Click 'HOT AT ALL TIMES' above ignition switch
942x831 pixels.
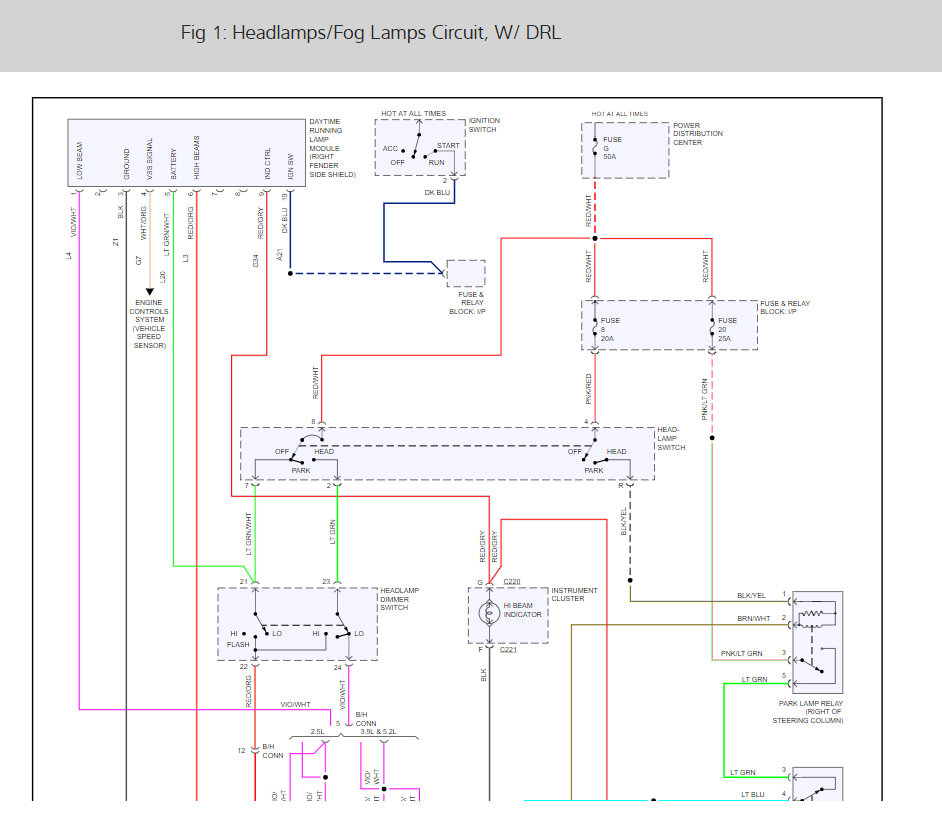click(413, 114)
